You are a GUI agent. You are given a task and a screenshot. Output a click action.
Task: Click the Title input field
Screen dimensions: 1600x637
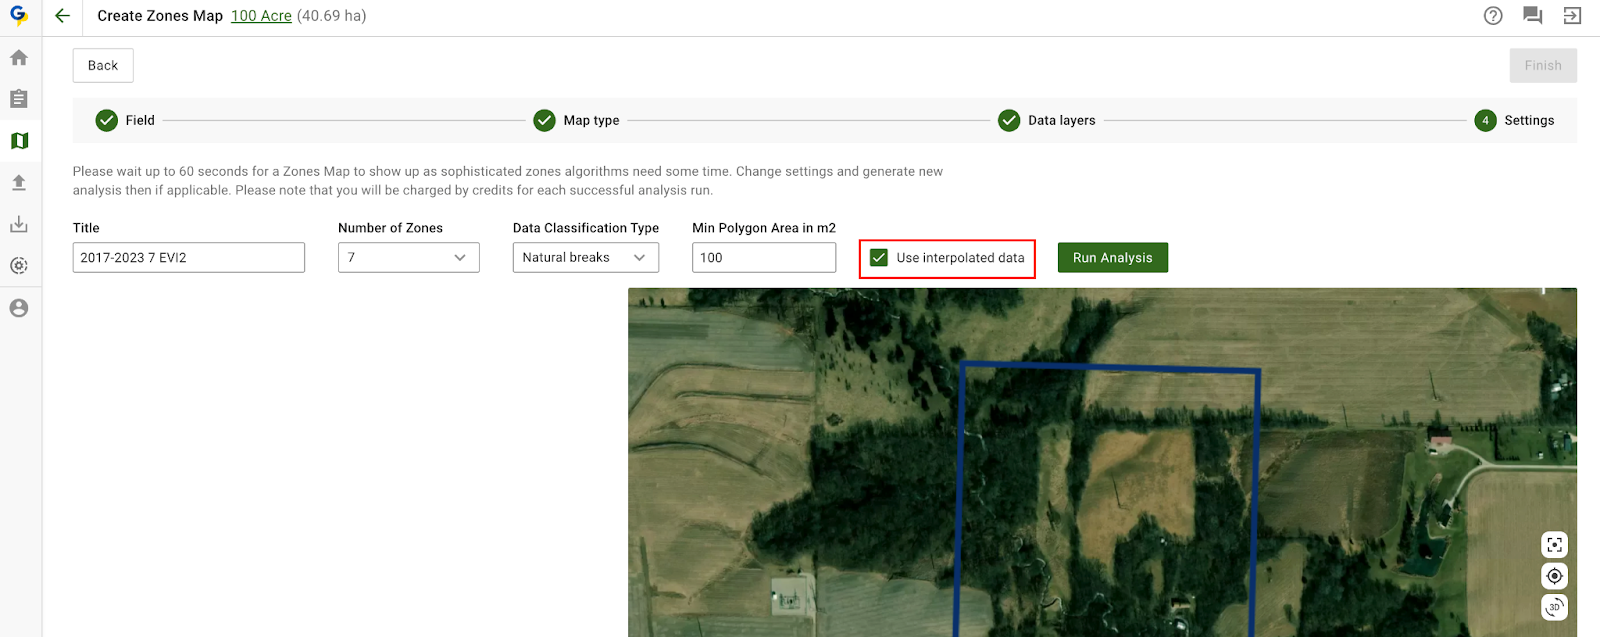click(188, 258)
